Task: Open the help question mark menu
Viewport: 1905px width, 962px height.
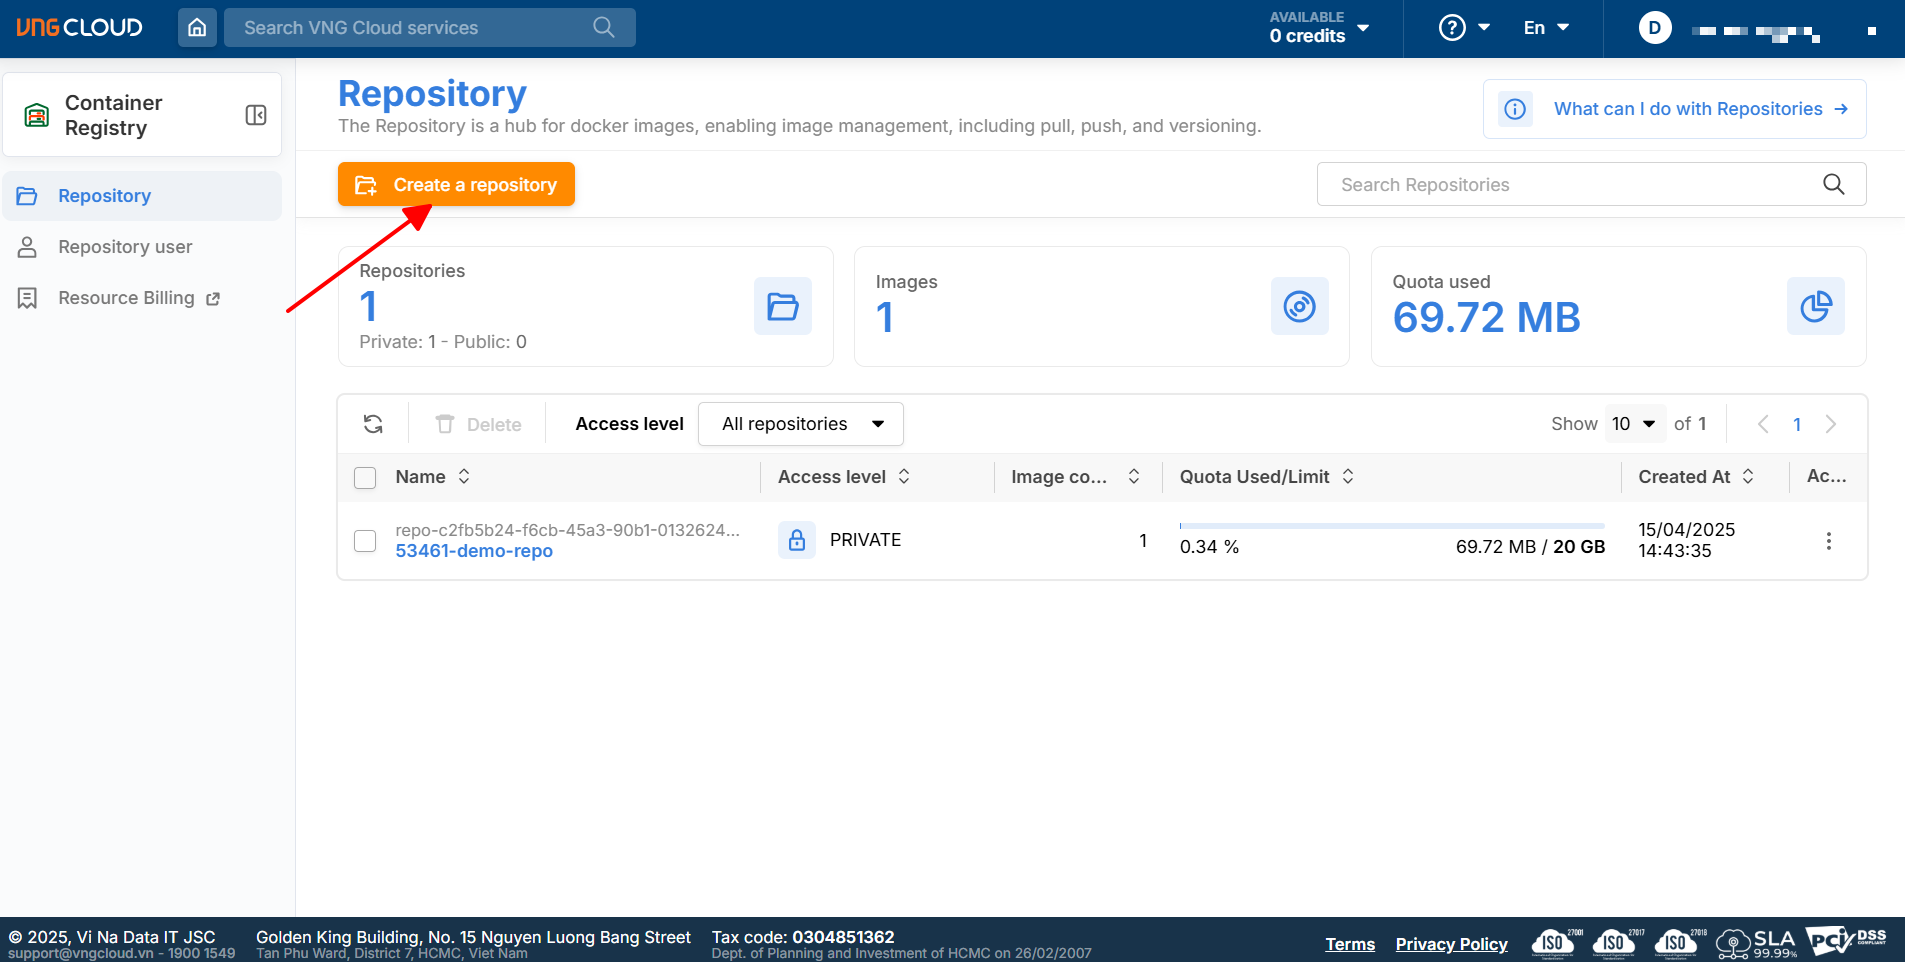Action: (1463, 28)
